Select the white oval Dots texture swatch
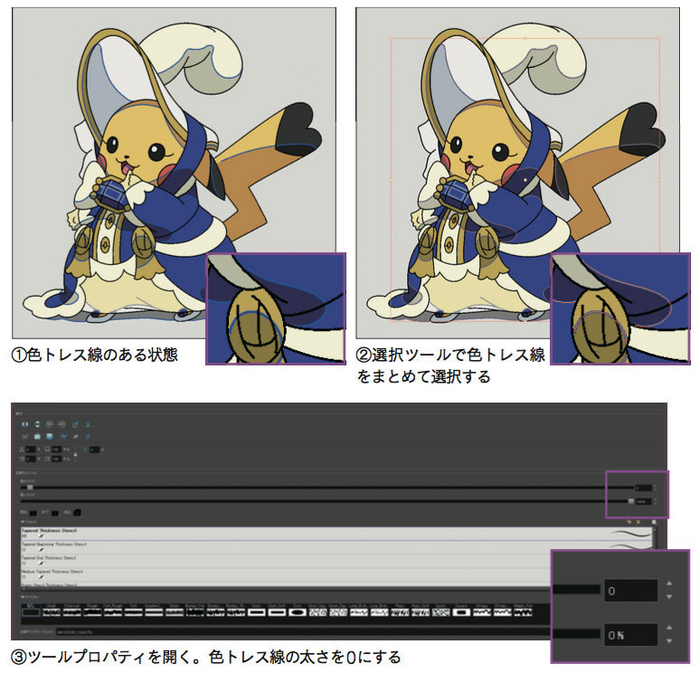 pyautogui.click(x=297, y=612)
